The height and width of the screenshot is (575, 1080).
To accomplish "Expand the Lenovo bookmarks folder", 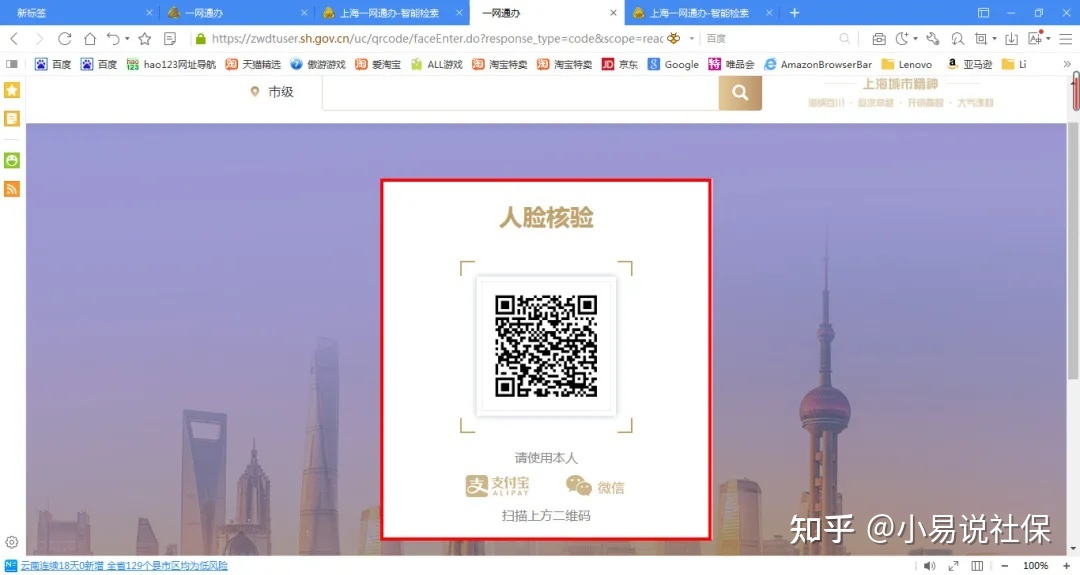I will click(906, 64).
